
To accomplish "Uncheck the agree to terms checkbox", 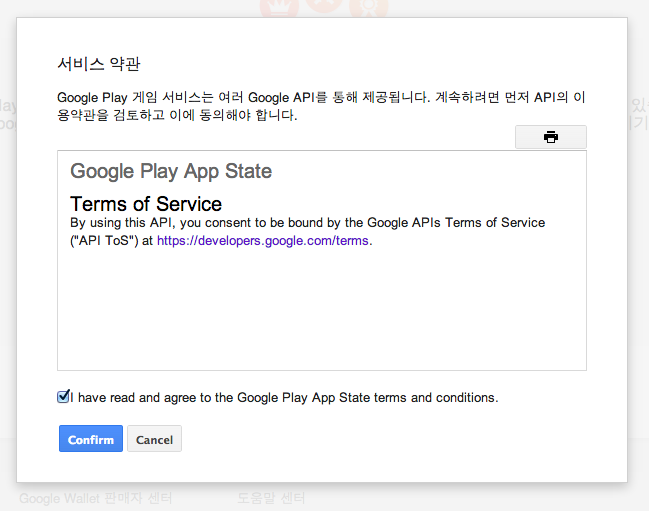I will 63,397.
